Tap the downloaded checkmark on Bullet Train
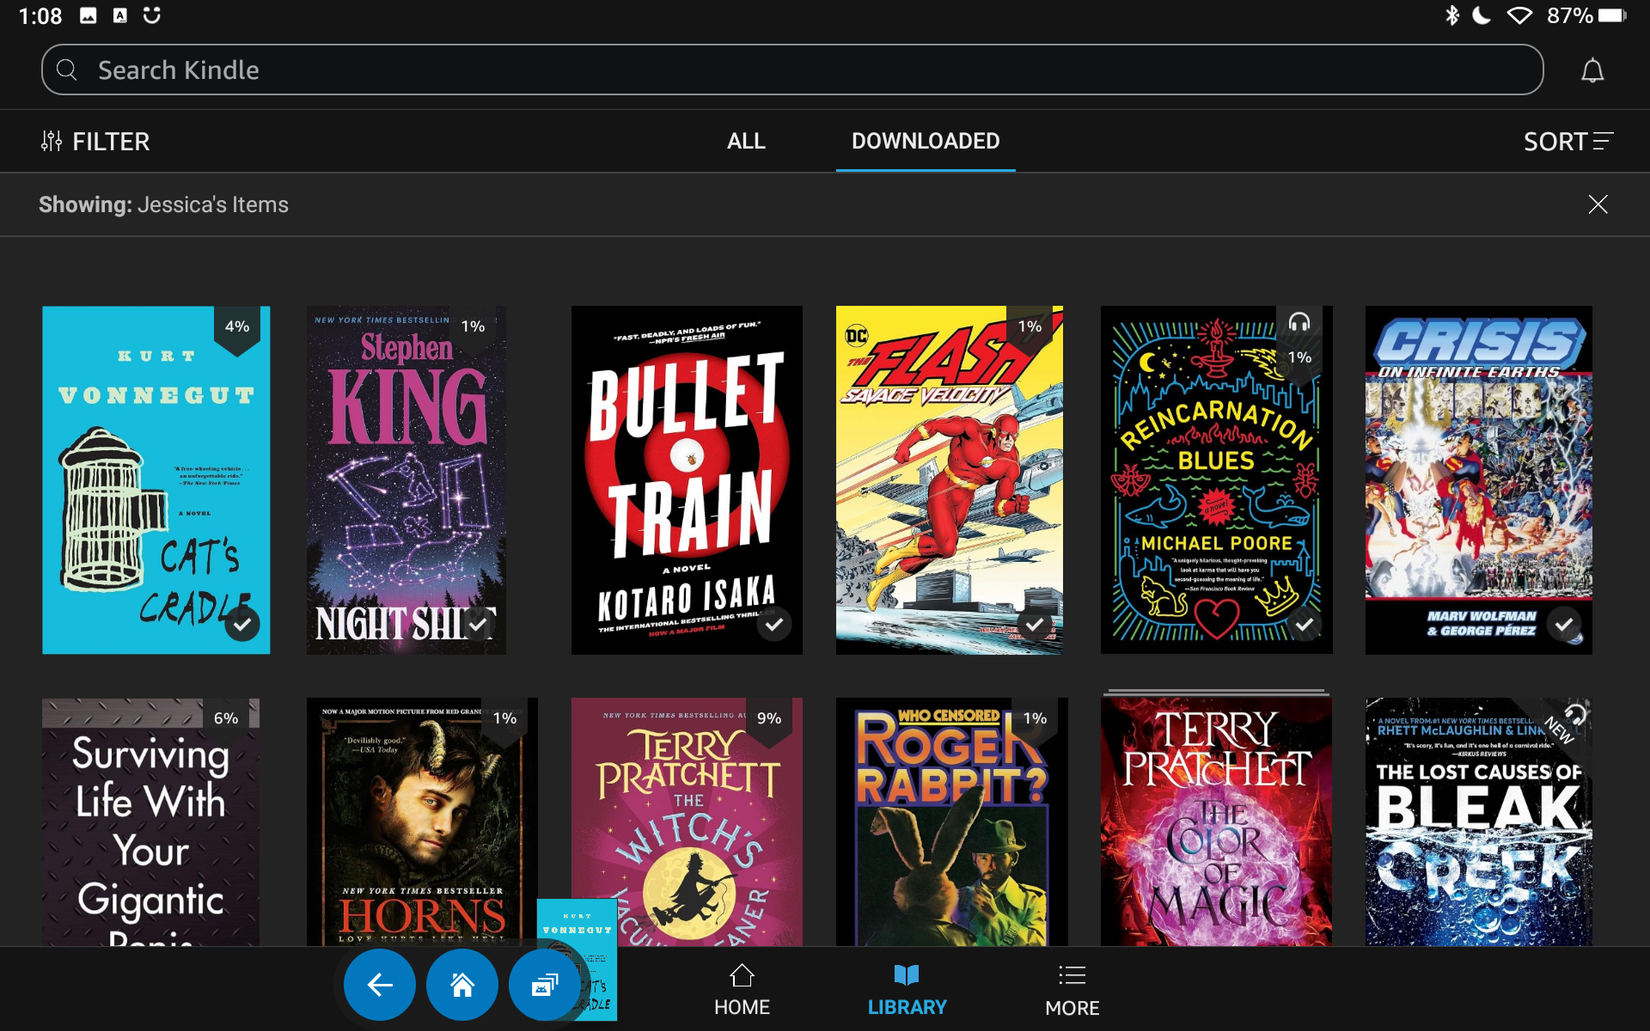 pyautogui.click(x=774, y=625)
